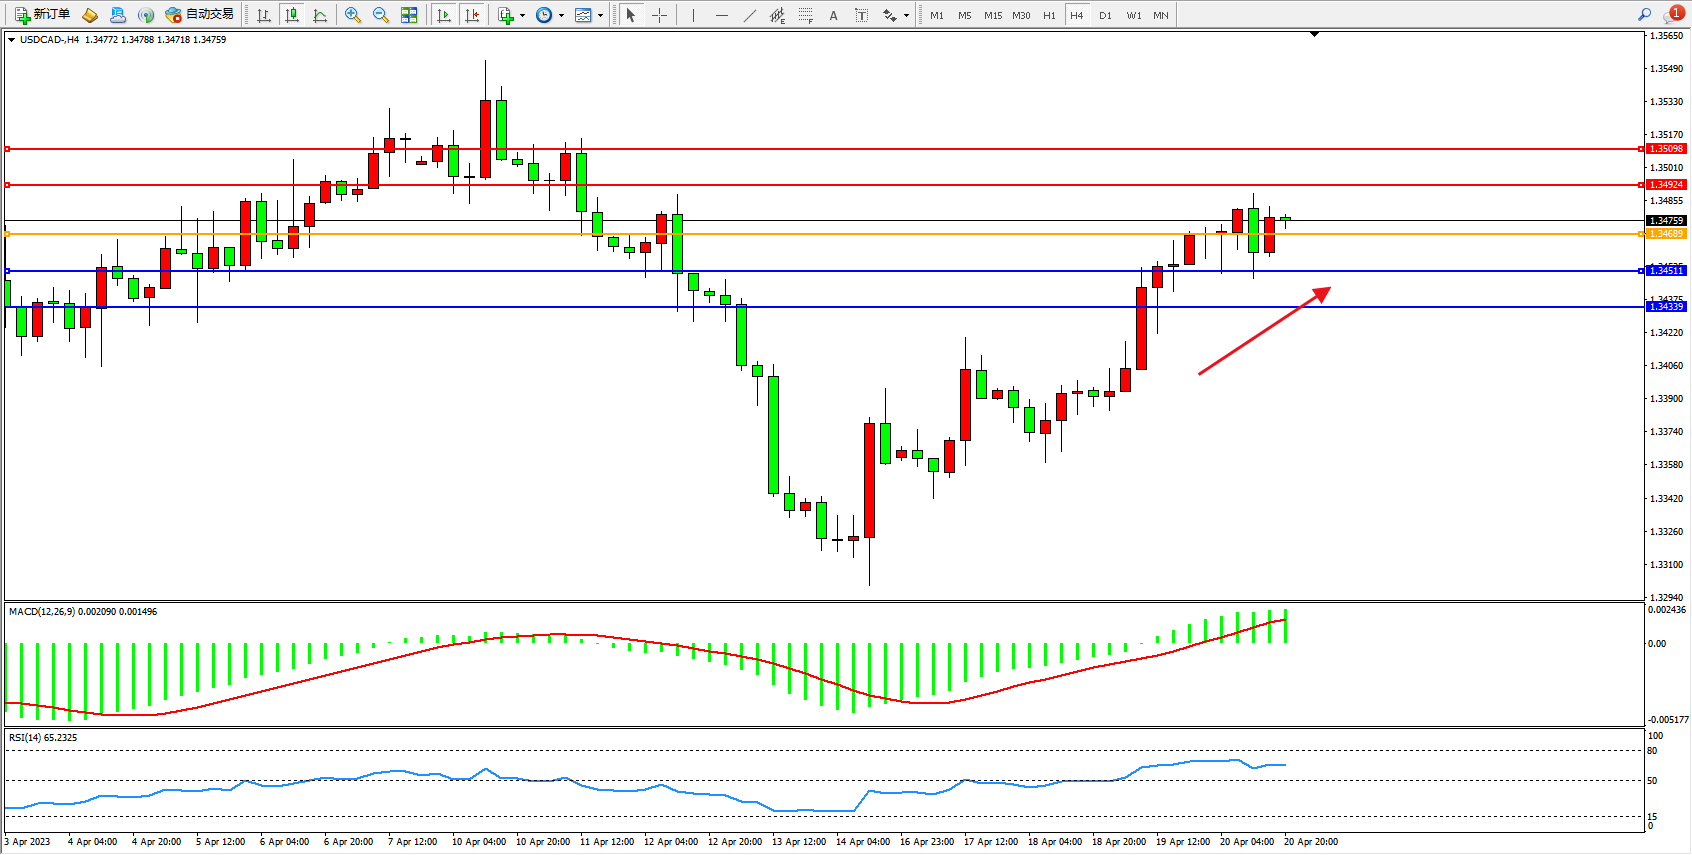Click the Zoom Out magnifier icon
The width and height of the screenshot is (1692, 855).
381,15
